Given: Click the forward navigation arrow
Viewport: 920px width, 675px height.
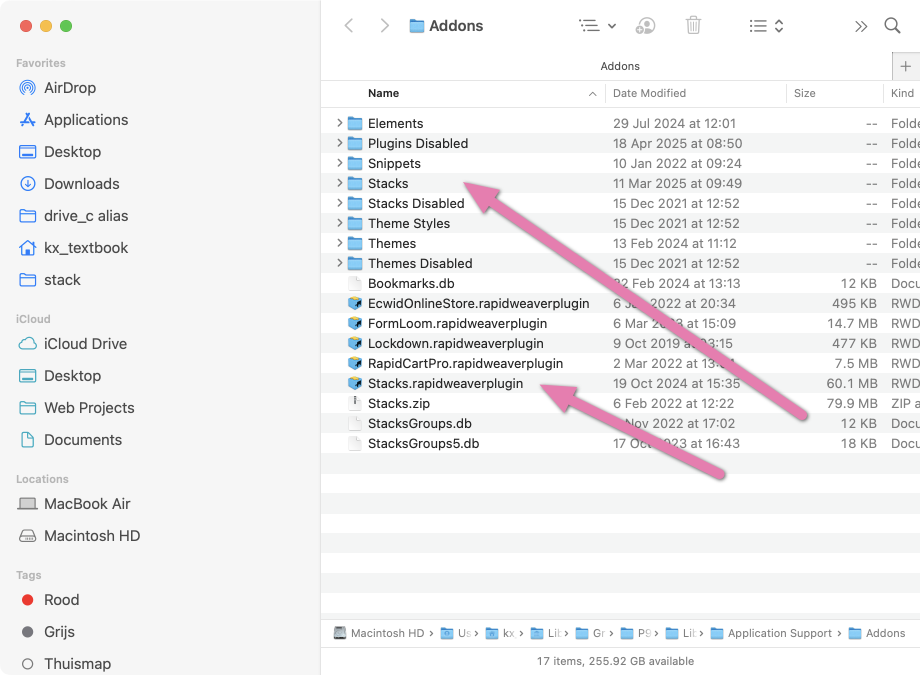Looking at the screenshot, I should coord(384,26).
